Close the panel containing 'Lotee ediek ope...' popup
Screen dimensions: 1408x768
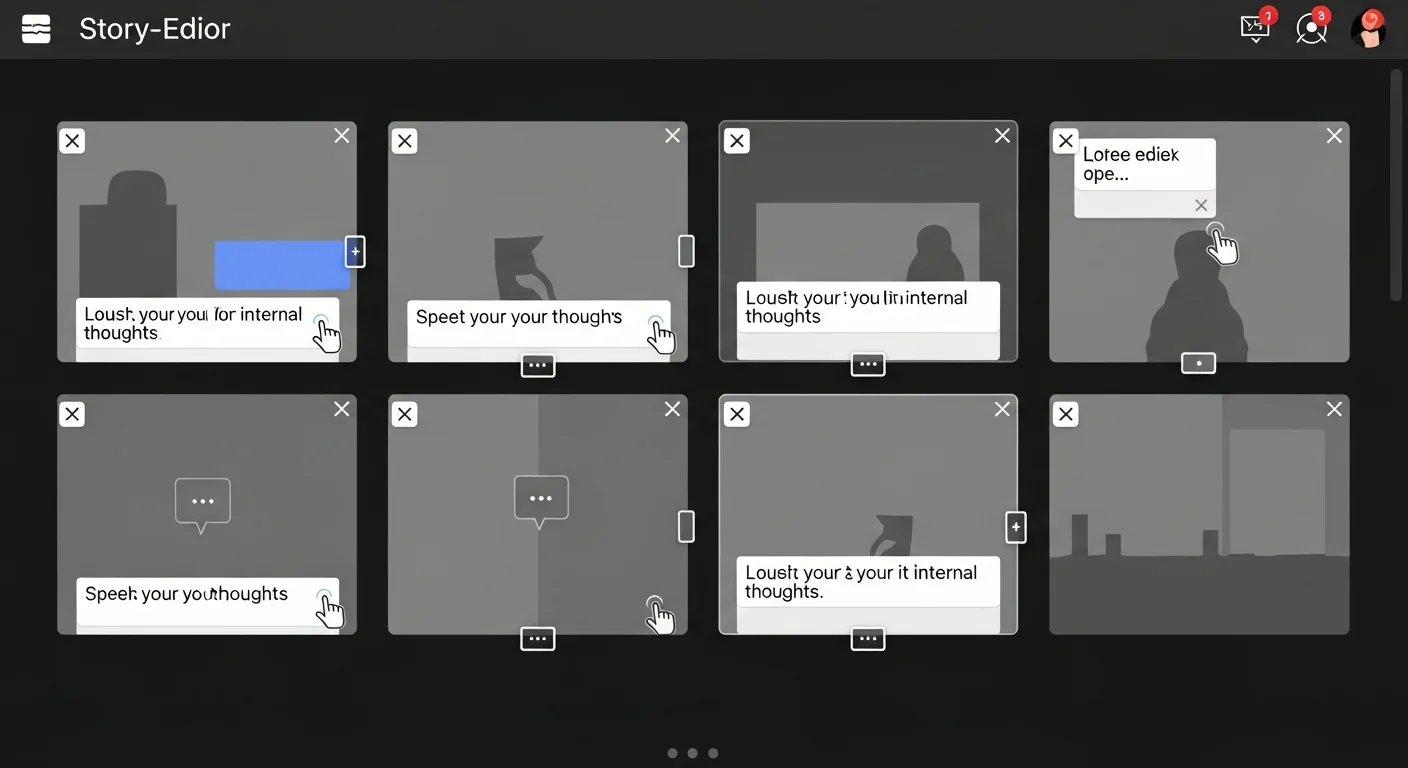(1334, 135)
